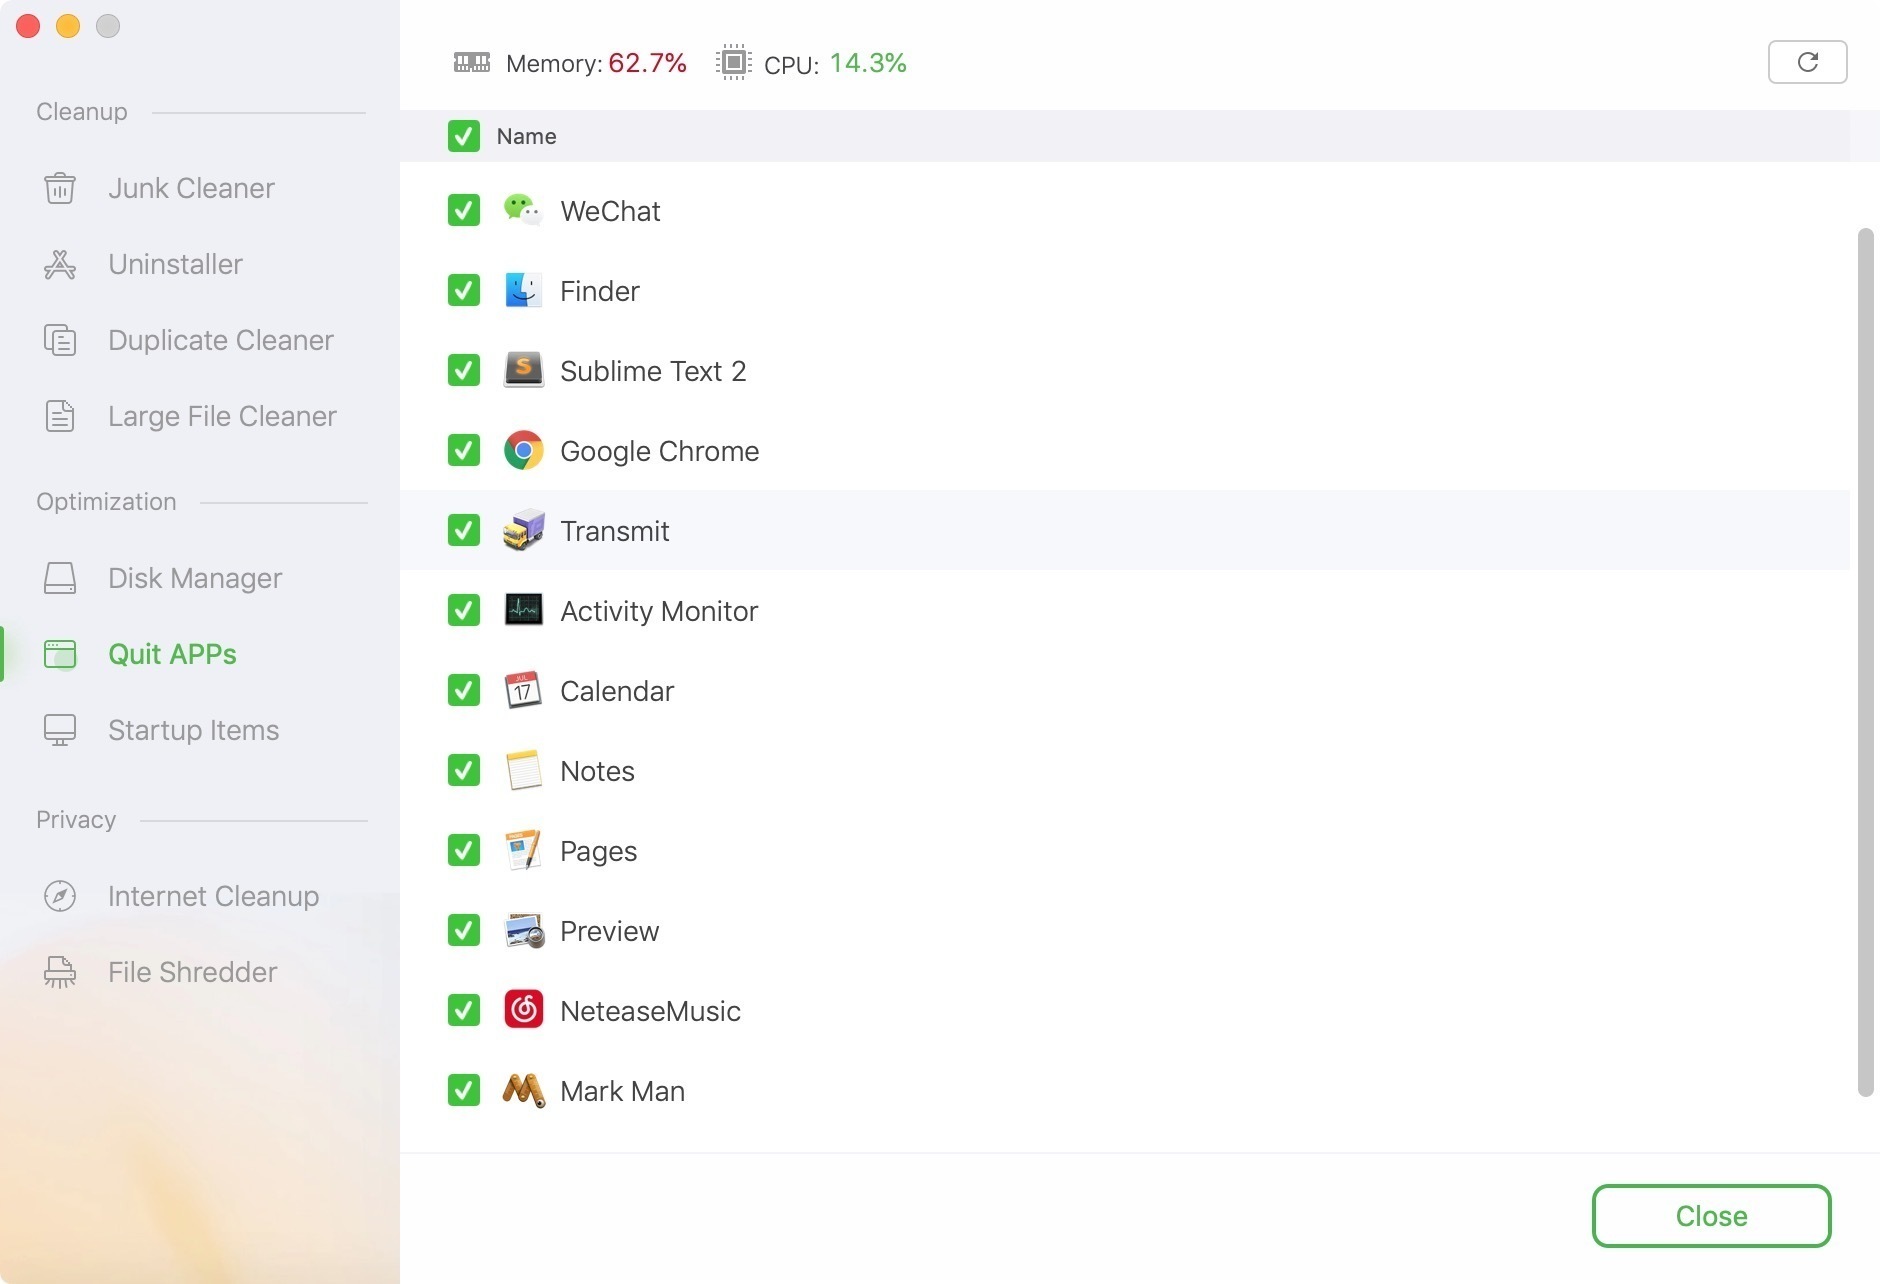Uncheck the Preview checkbox
Image resolution: width=1880 pixels, height=1284 pixels.
[x=464, y=930]
